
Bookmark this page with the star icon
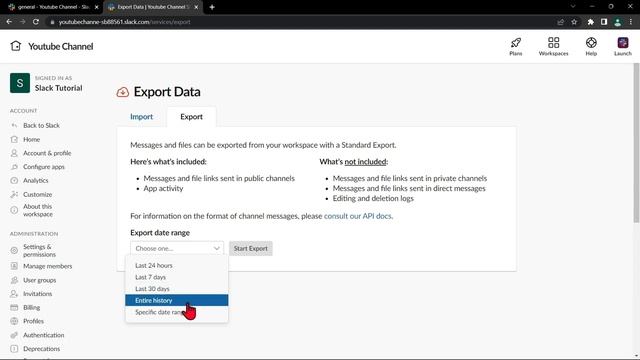[574, 22]
